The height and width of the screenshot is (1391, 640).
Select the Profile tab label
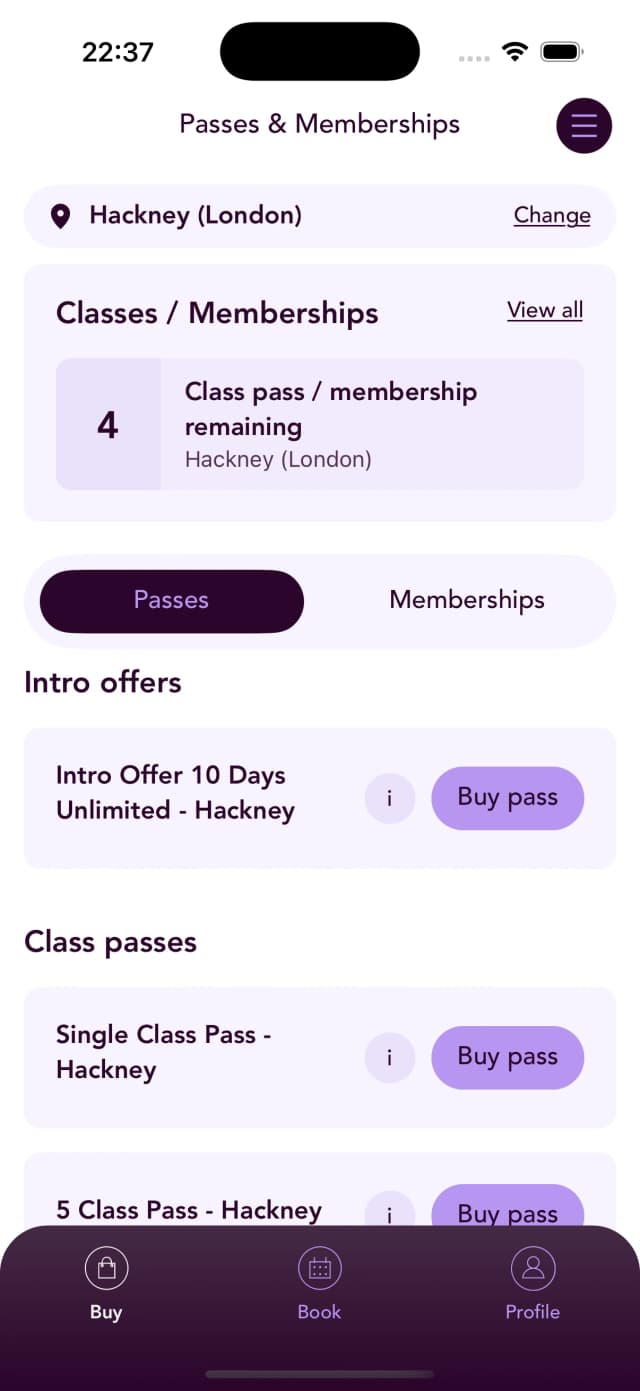click(x=532, y=1312)
